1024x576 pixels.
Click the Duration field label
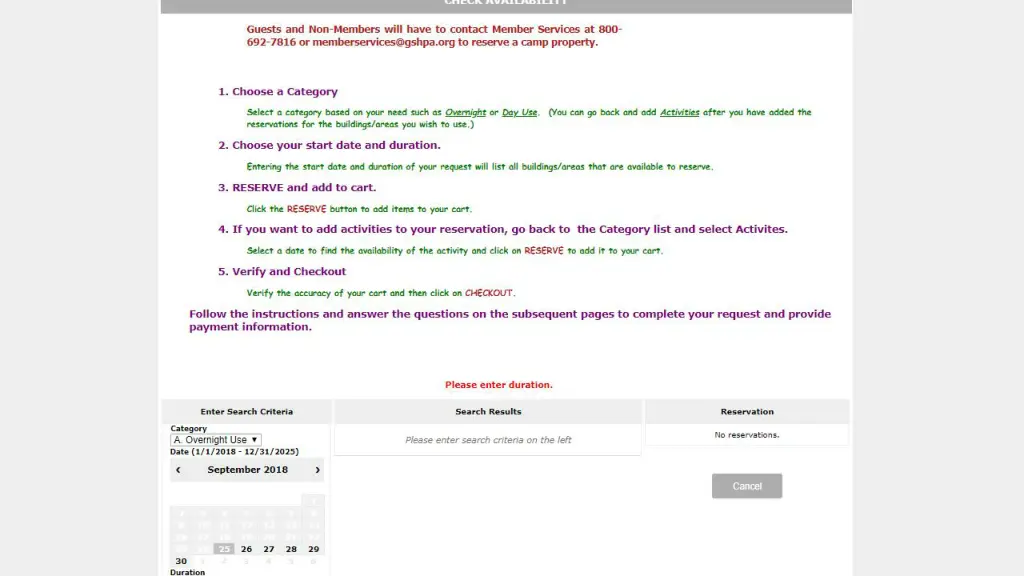pyautogui.click(x=187, y=572)
